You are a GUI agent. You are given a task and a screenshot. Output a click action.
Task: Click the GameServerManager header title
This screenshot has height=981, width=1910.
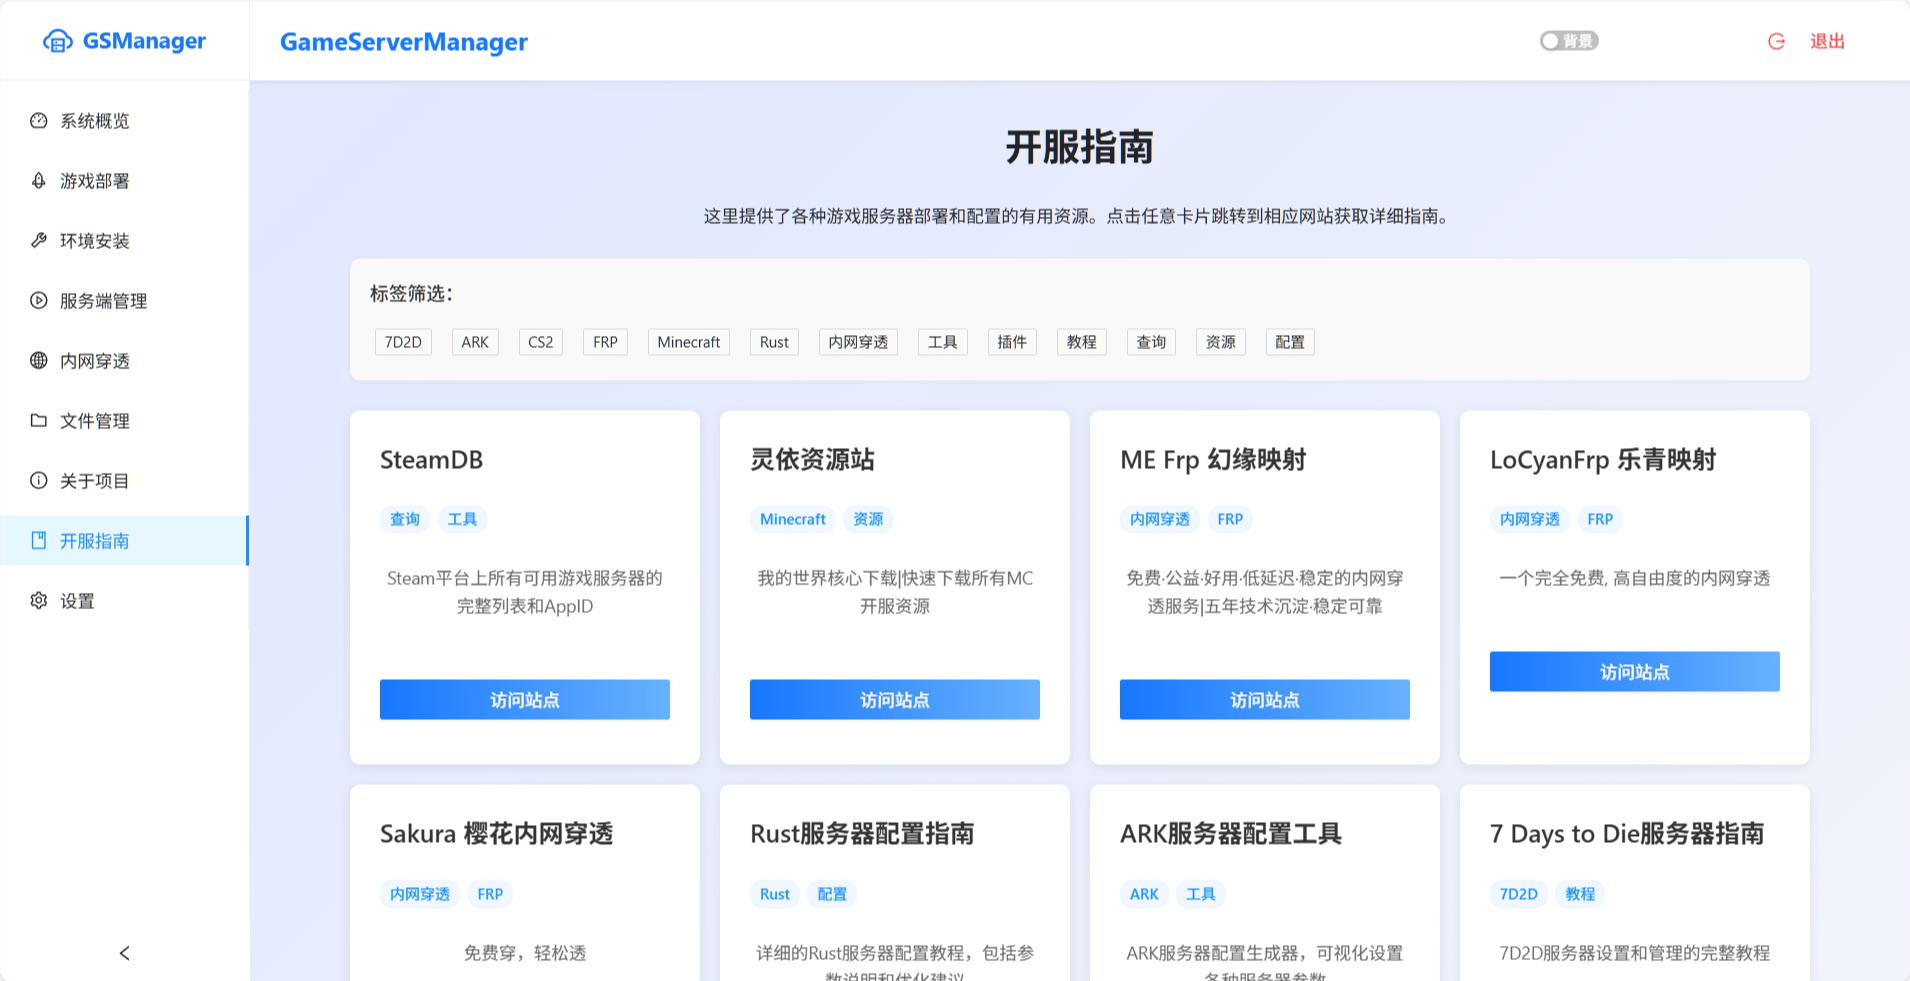tap(404, 42)
